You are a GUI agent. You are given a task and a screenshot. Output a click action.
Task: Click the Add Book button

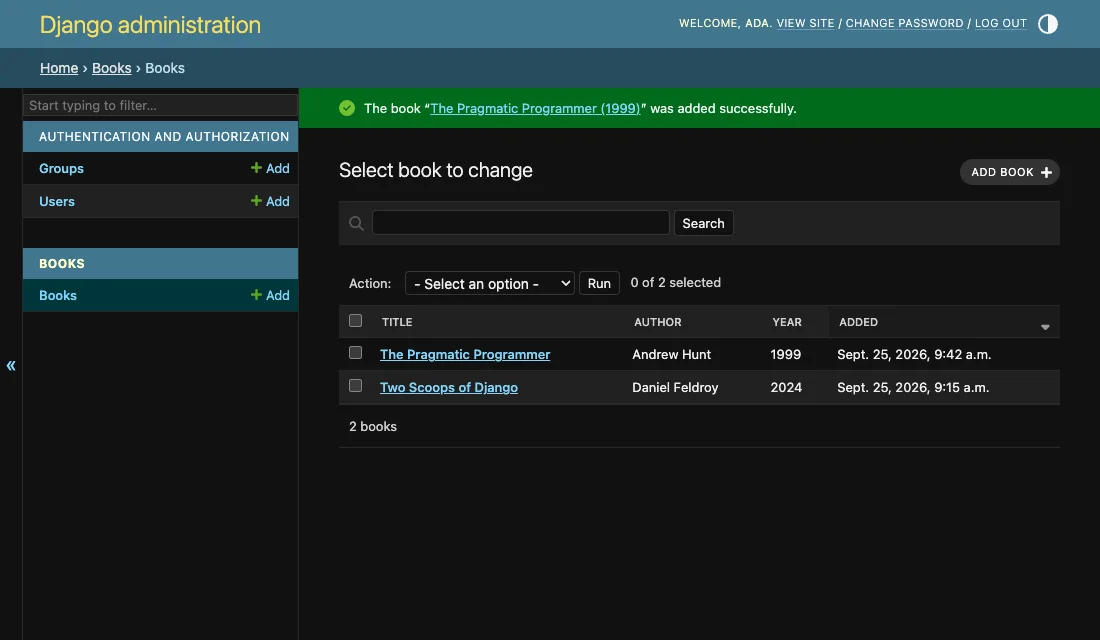1010,172
